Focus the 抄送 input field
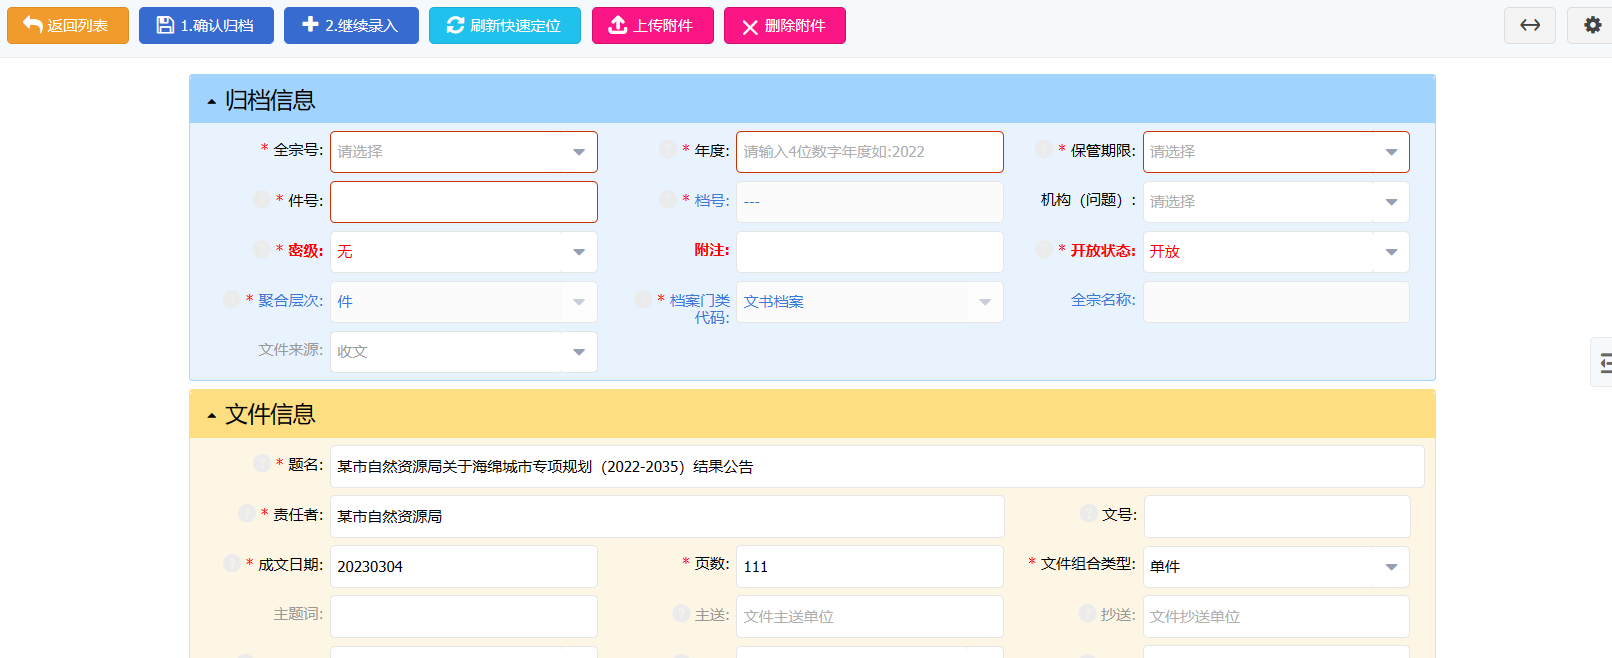The image size is (1612, 658). click(x=1276, y=616)
